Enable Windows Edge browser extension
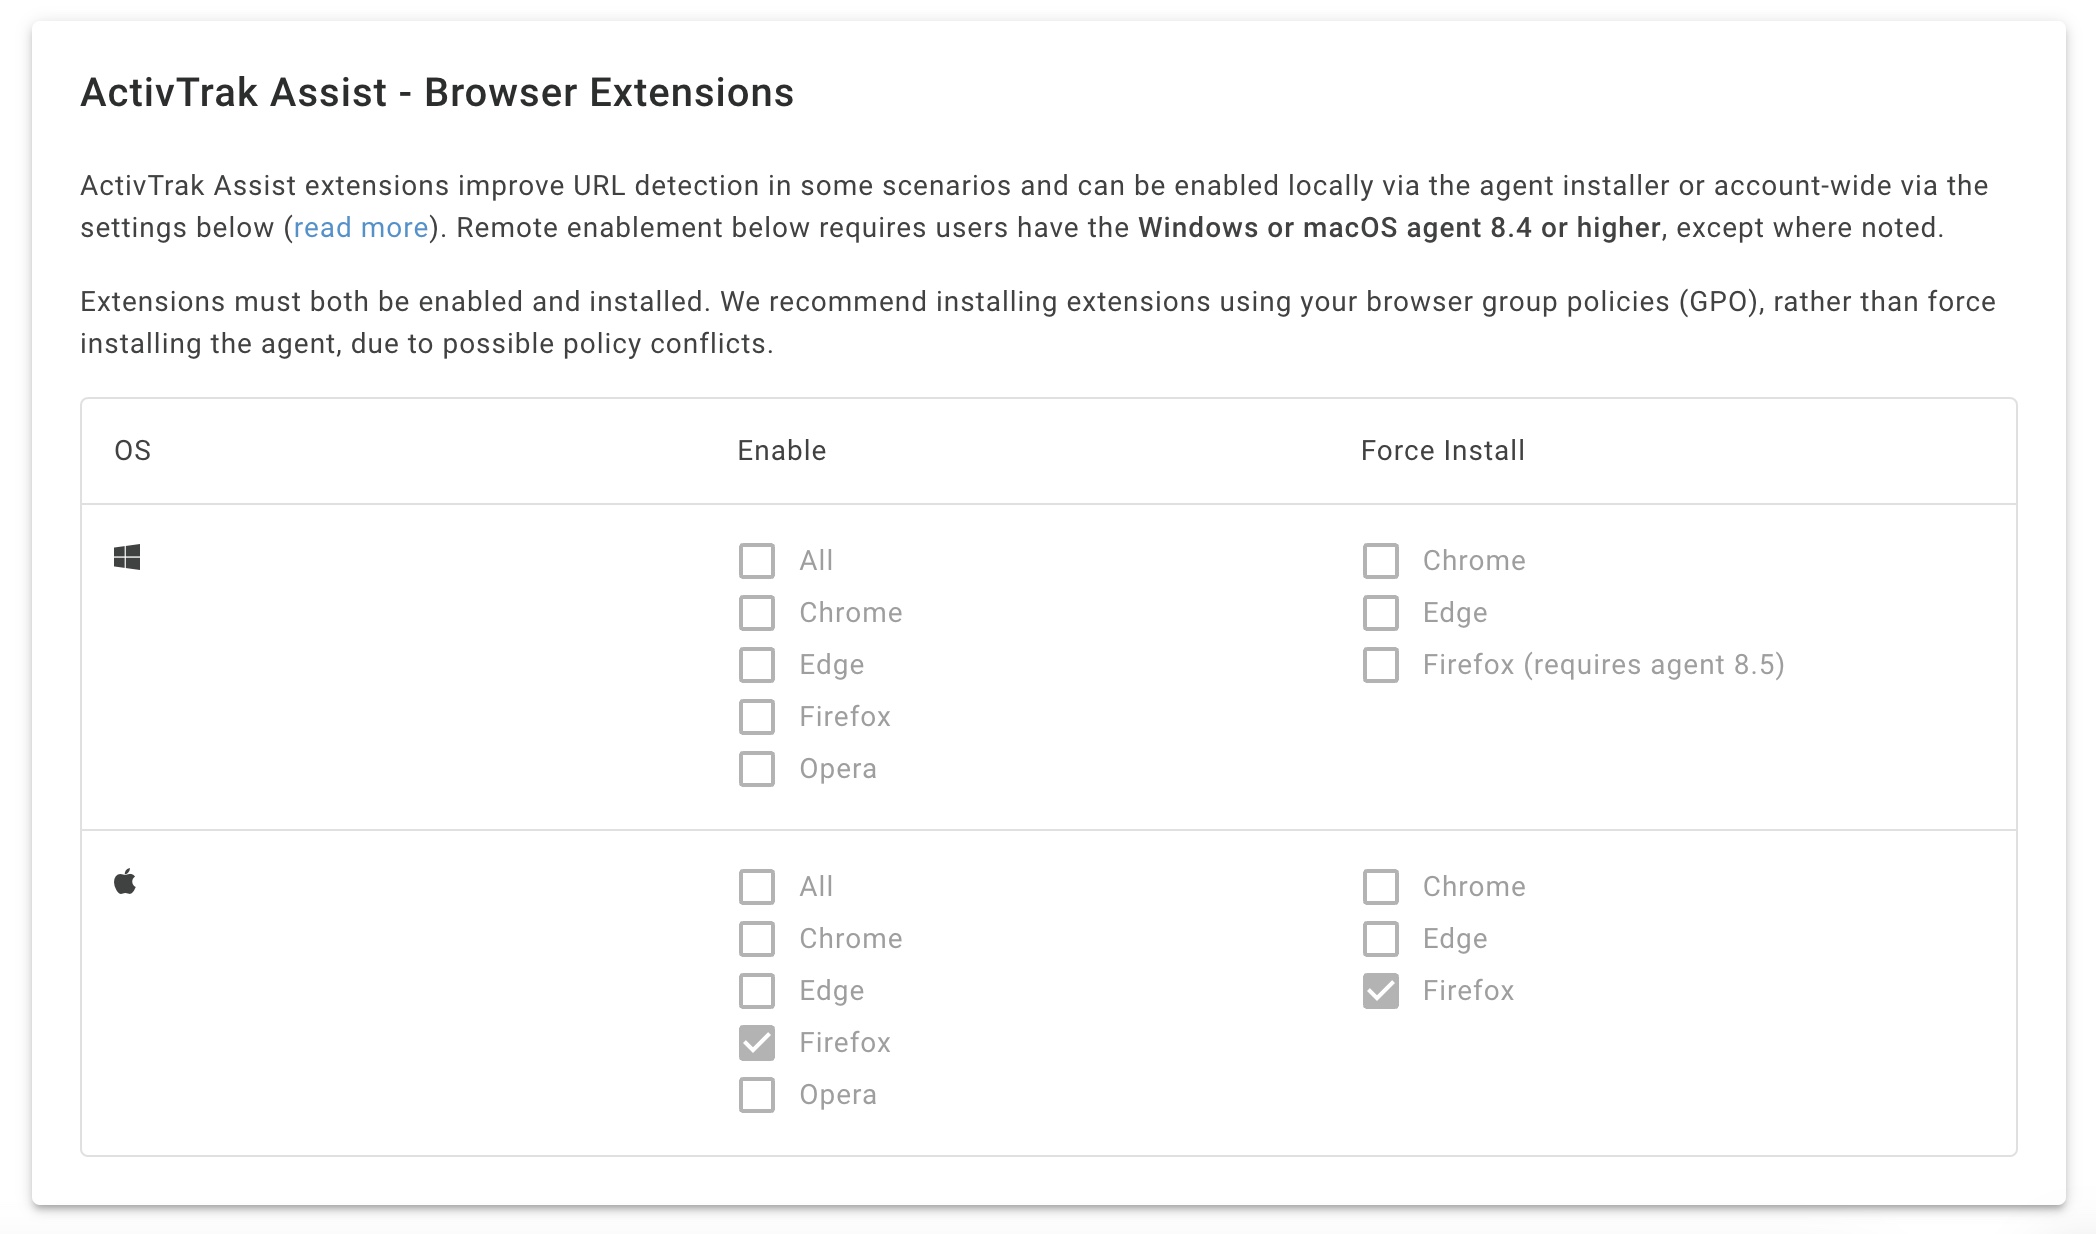The height and width of the screenshot is (1234, 2096). tap(756, 664)
